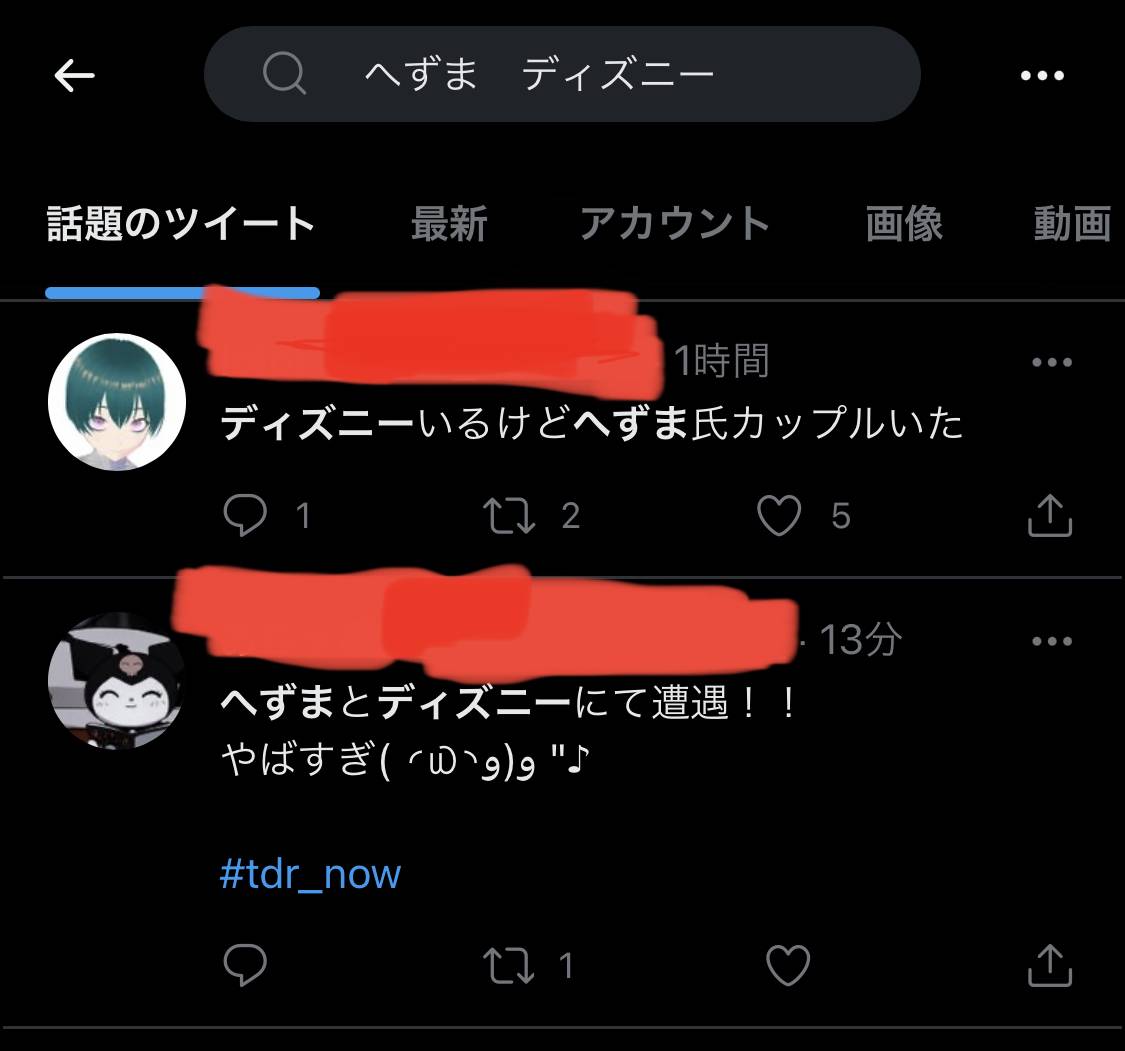Open the #tdr_now hashtag link
The width and height of the screenshot is (1125, 1051).
point(310,874)
